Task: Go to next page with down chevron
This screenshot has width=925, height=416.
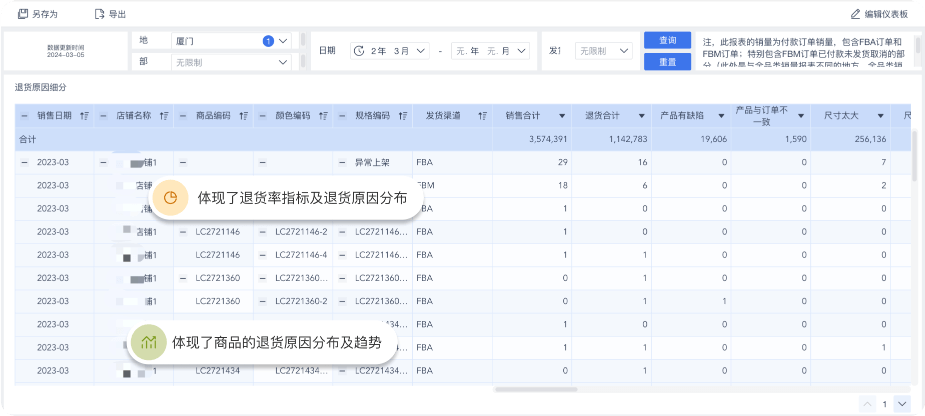Action: point(902,403)
